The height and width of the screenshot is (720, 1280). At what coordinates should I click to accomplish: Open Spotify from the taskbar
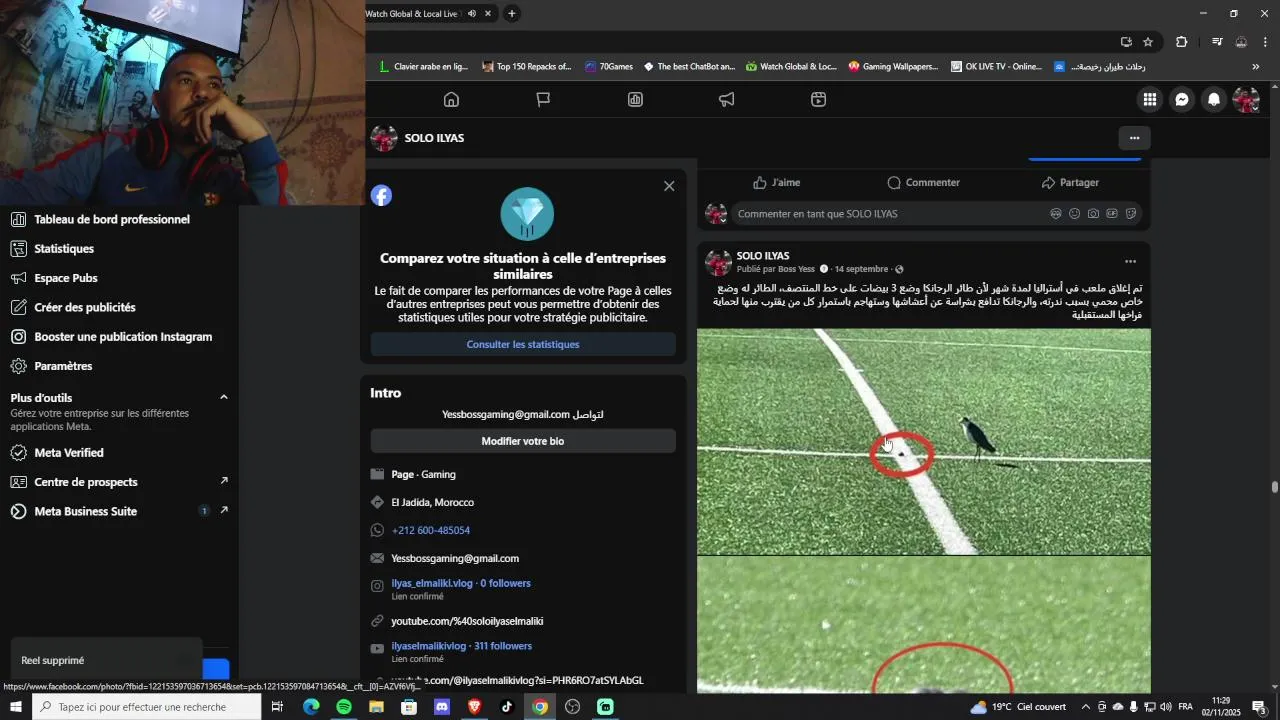[344, 707]
